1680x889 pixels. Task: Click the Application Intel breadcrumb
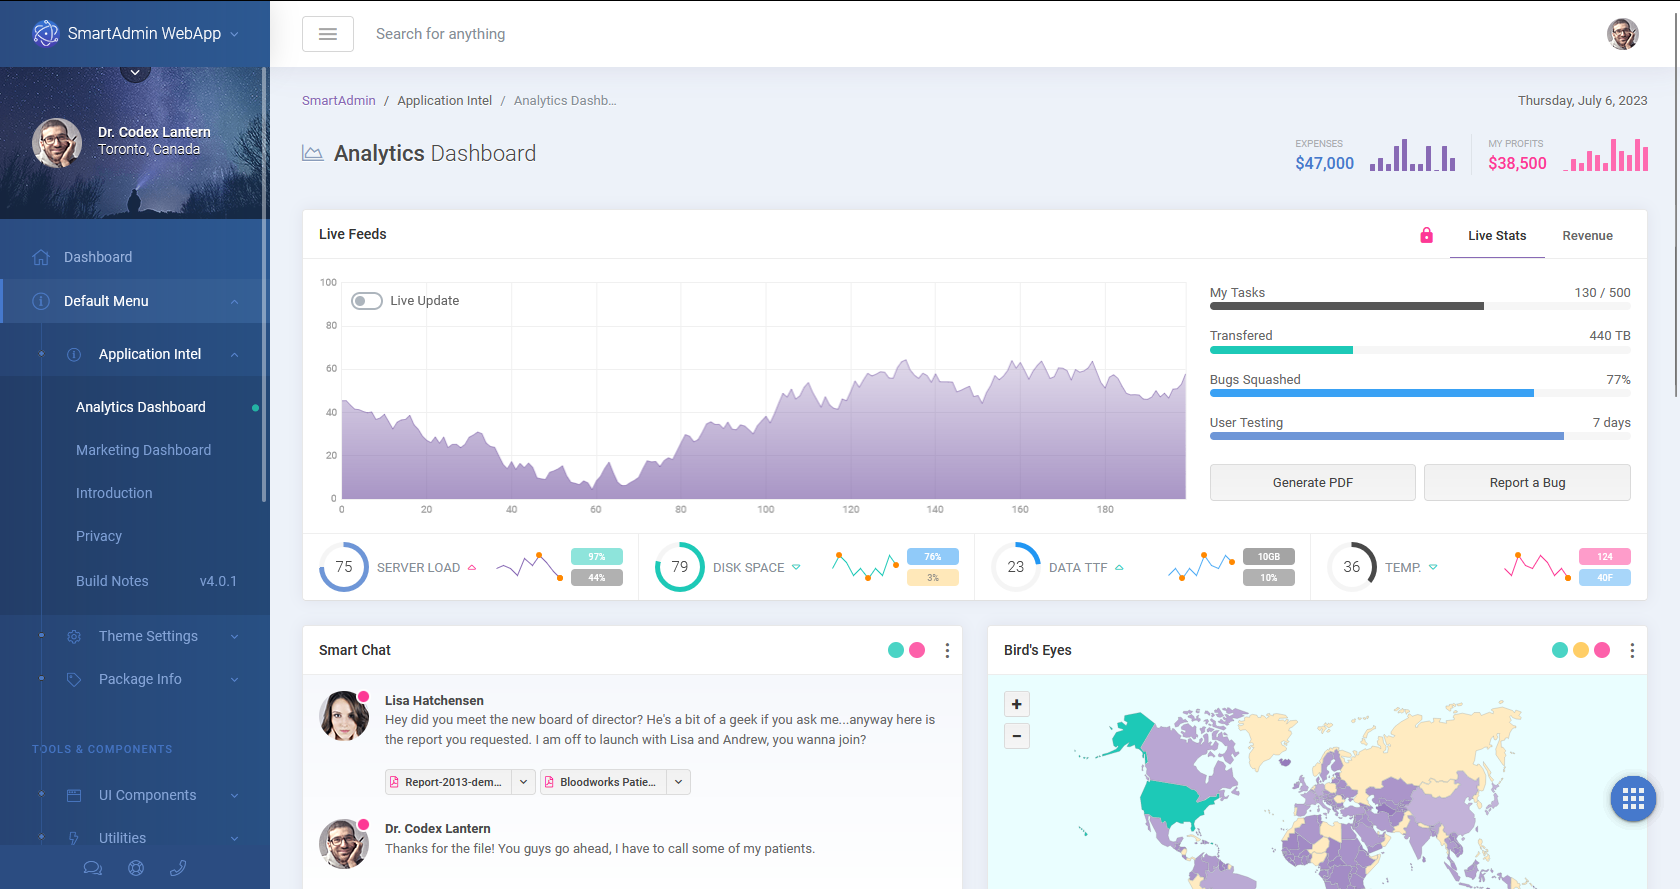click(x=444, y=100)
